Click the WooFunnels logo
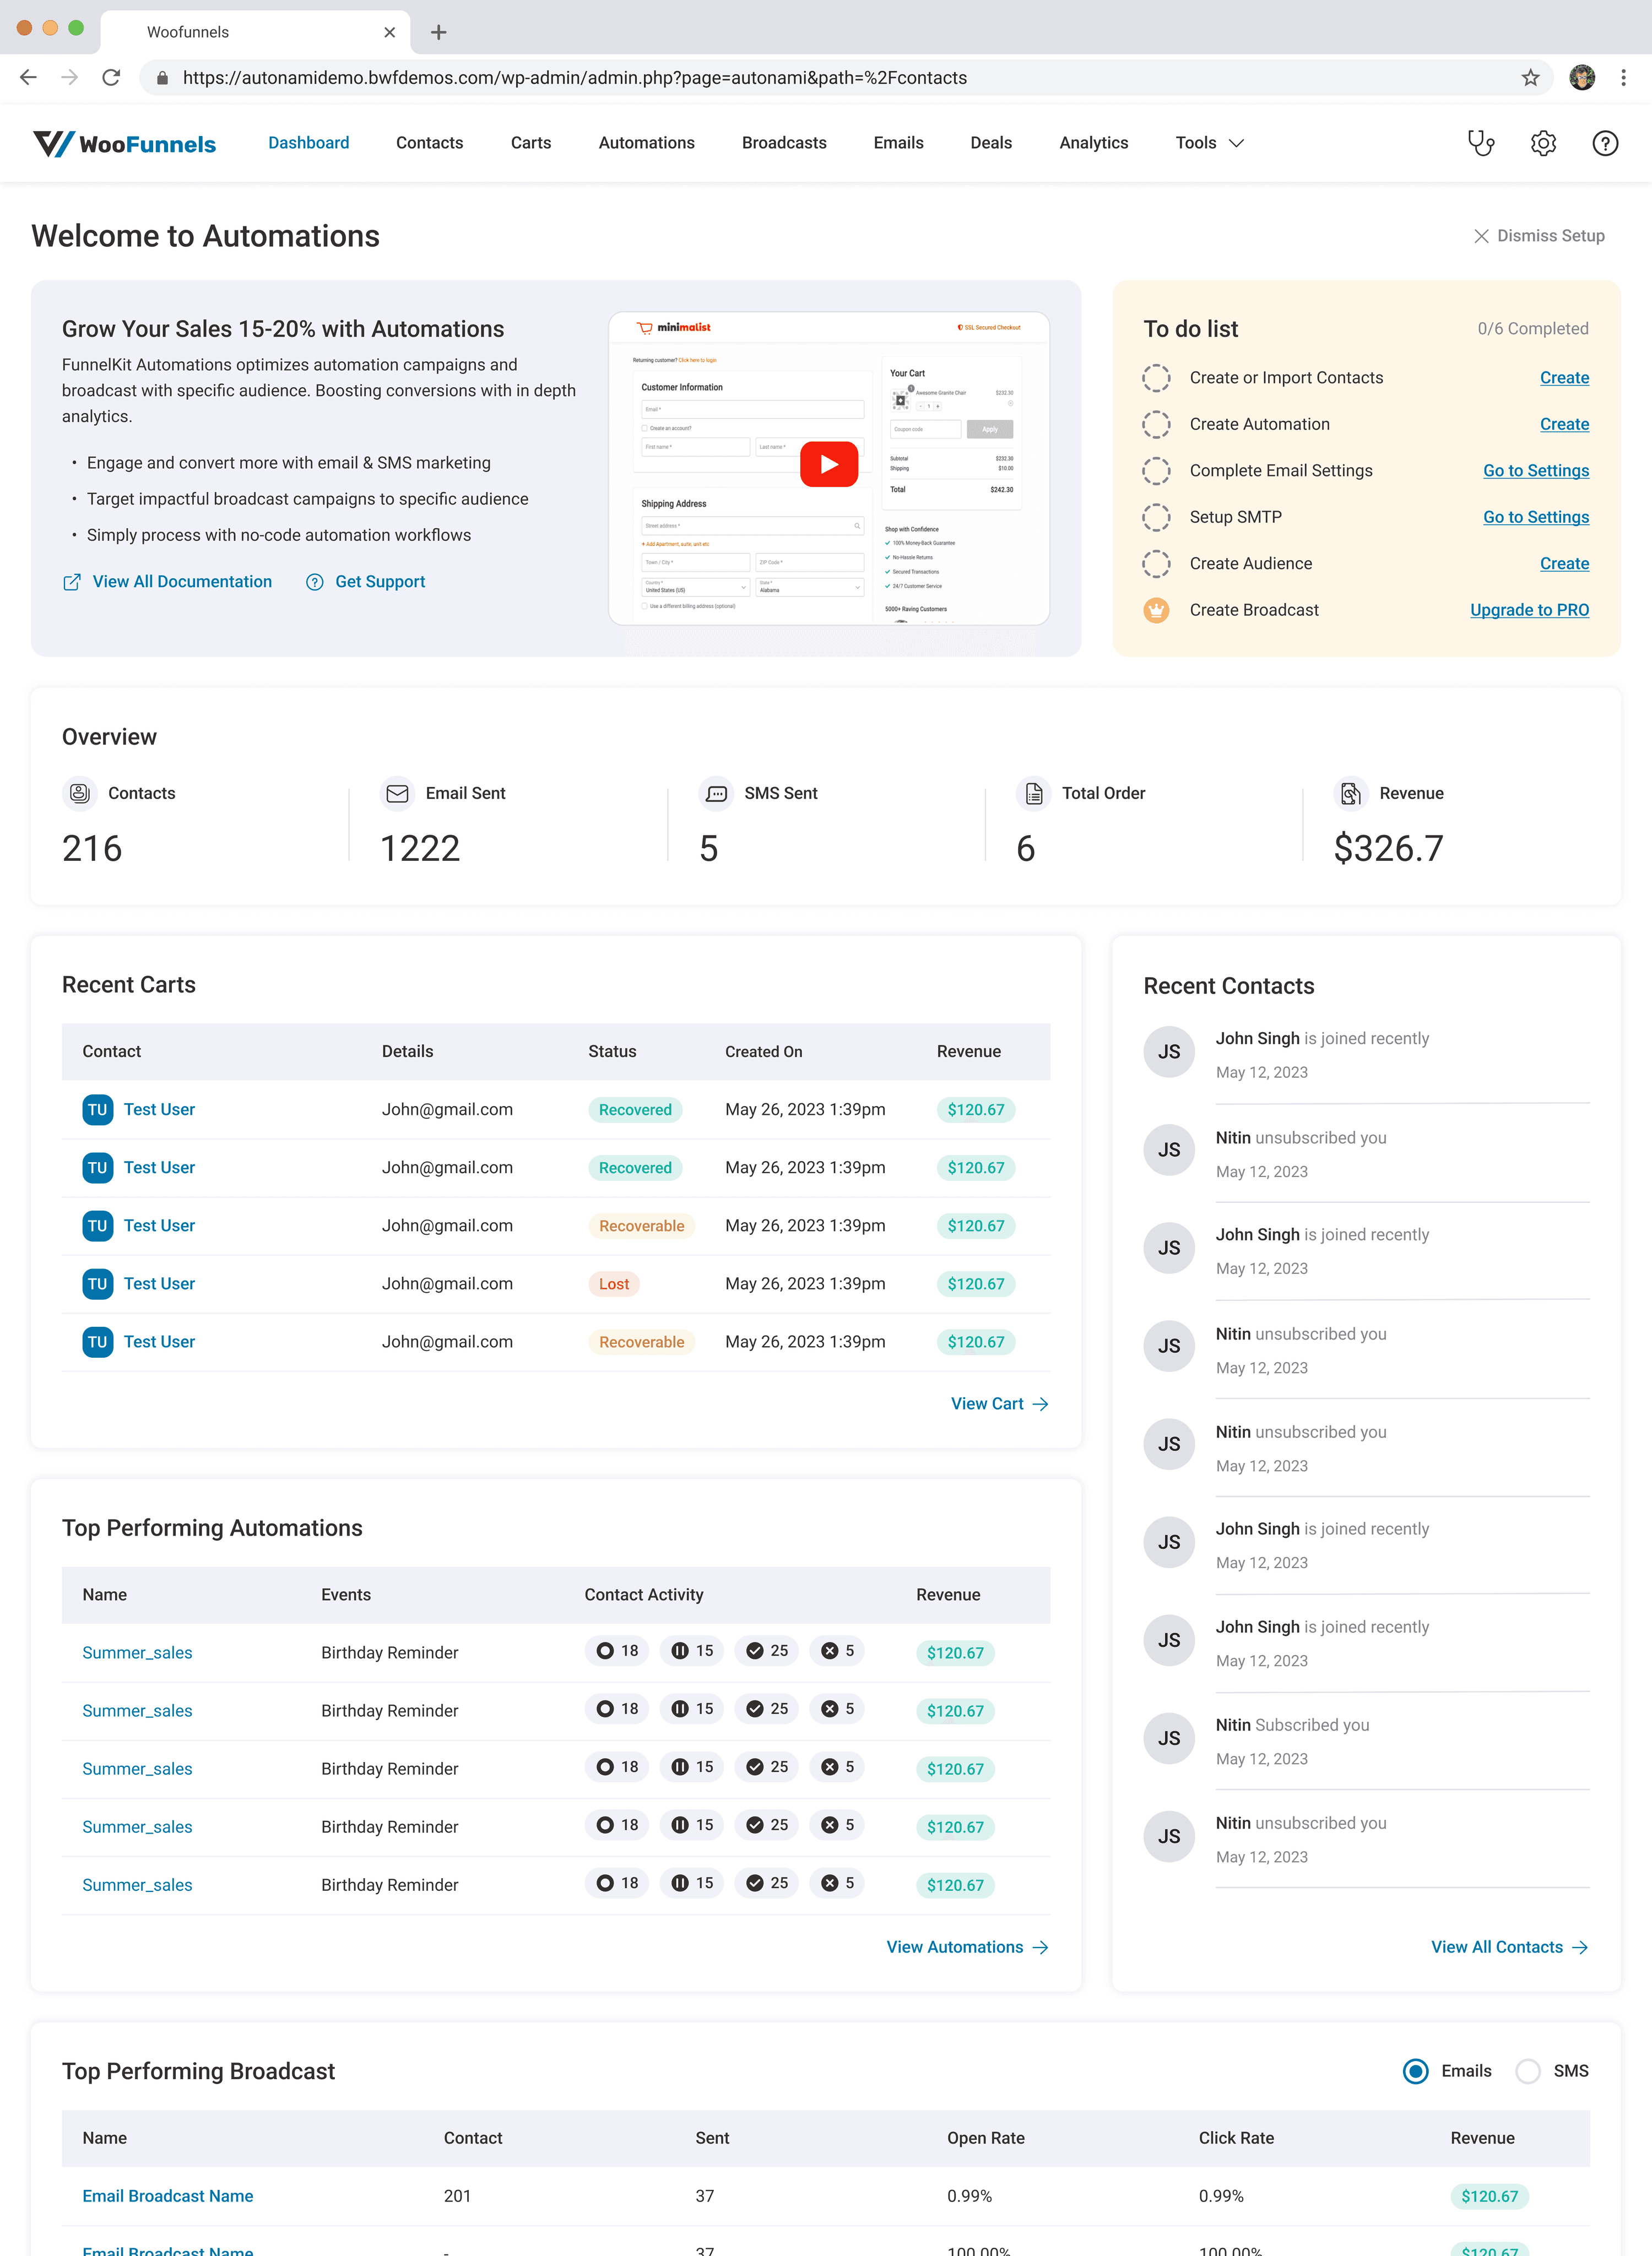This screenshot has height=2256, width=1652. [x=124, y=143]
